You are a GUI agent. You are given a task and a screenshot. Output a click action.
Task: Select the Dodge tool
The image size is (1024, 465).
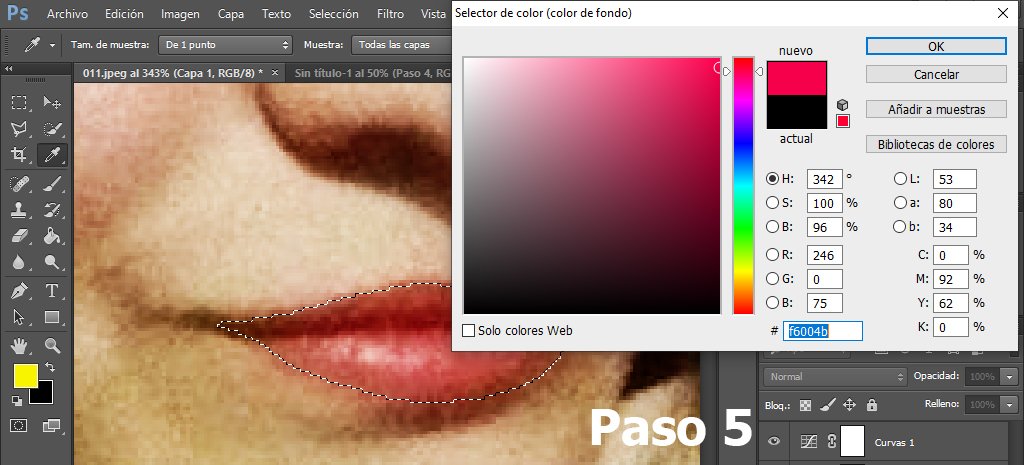click(52, 263)
